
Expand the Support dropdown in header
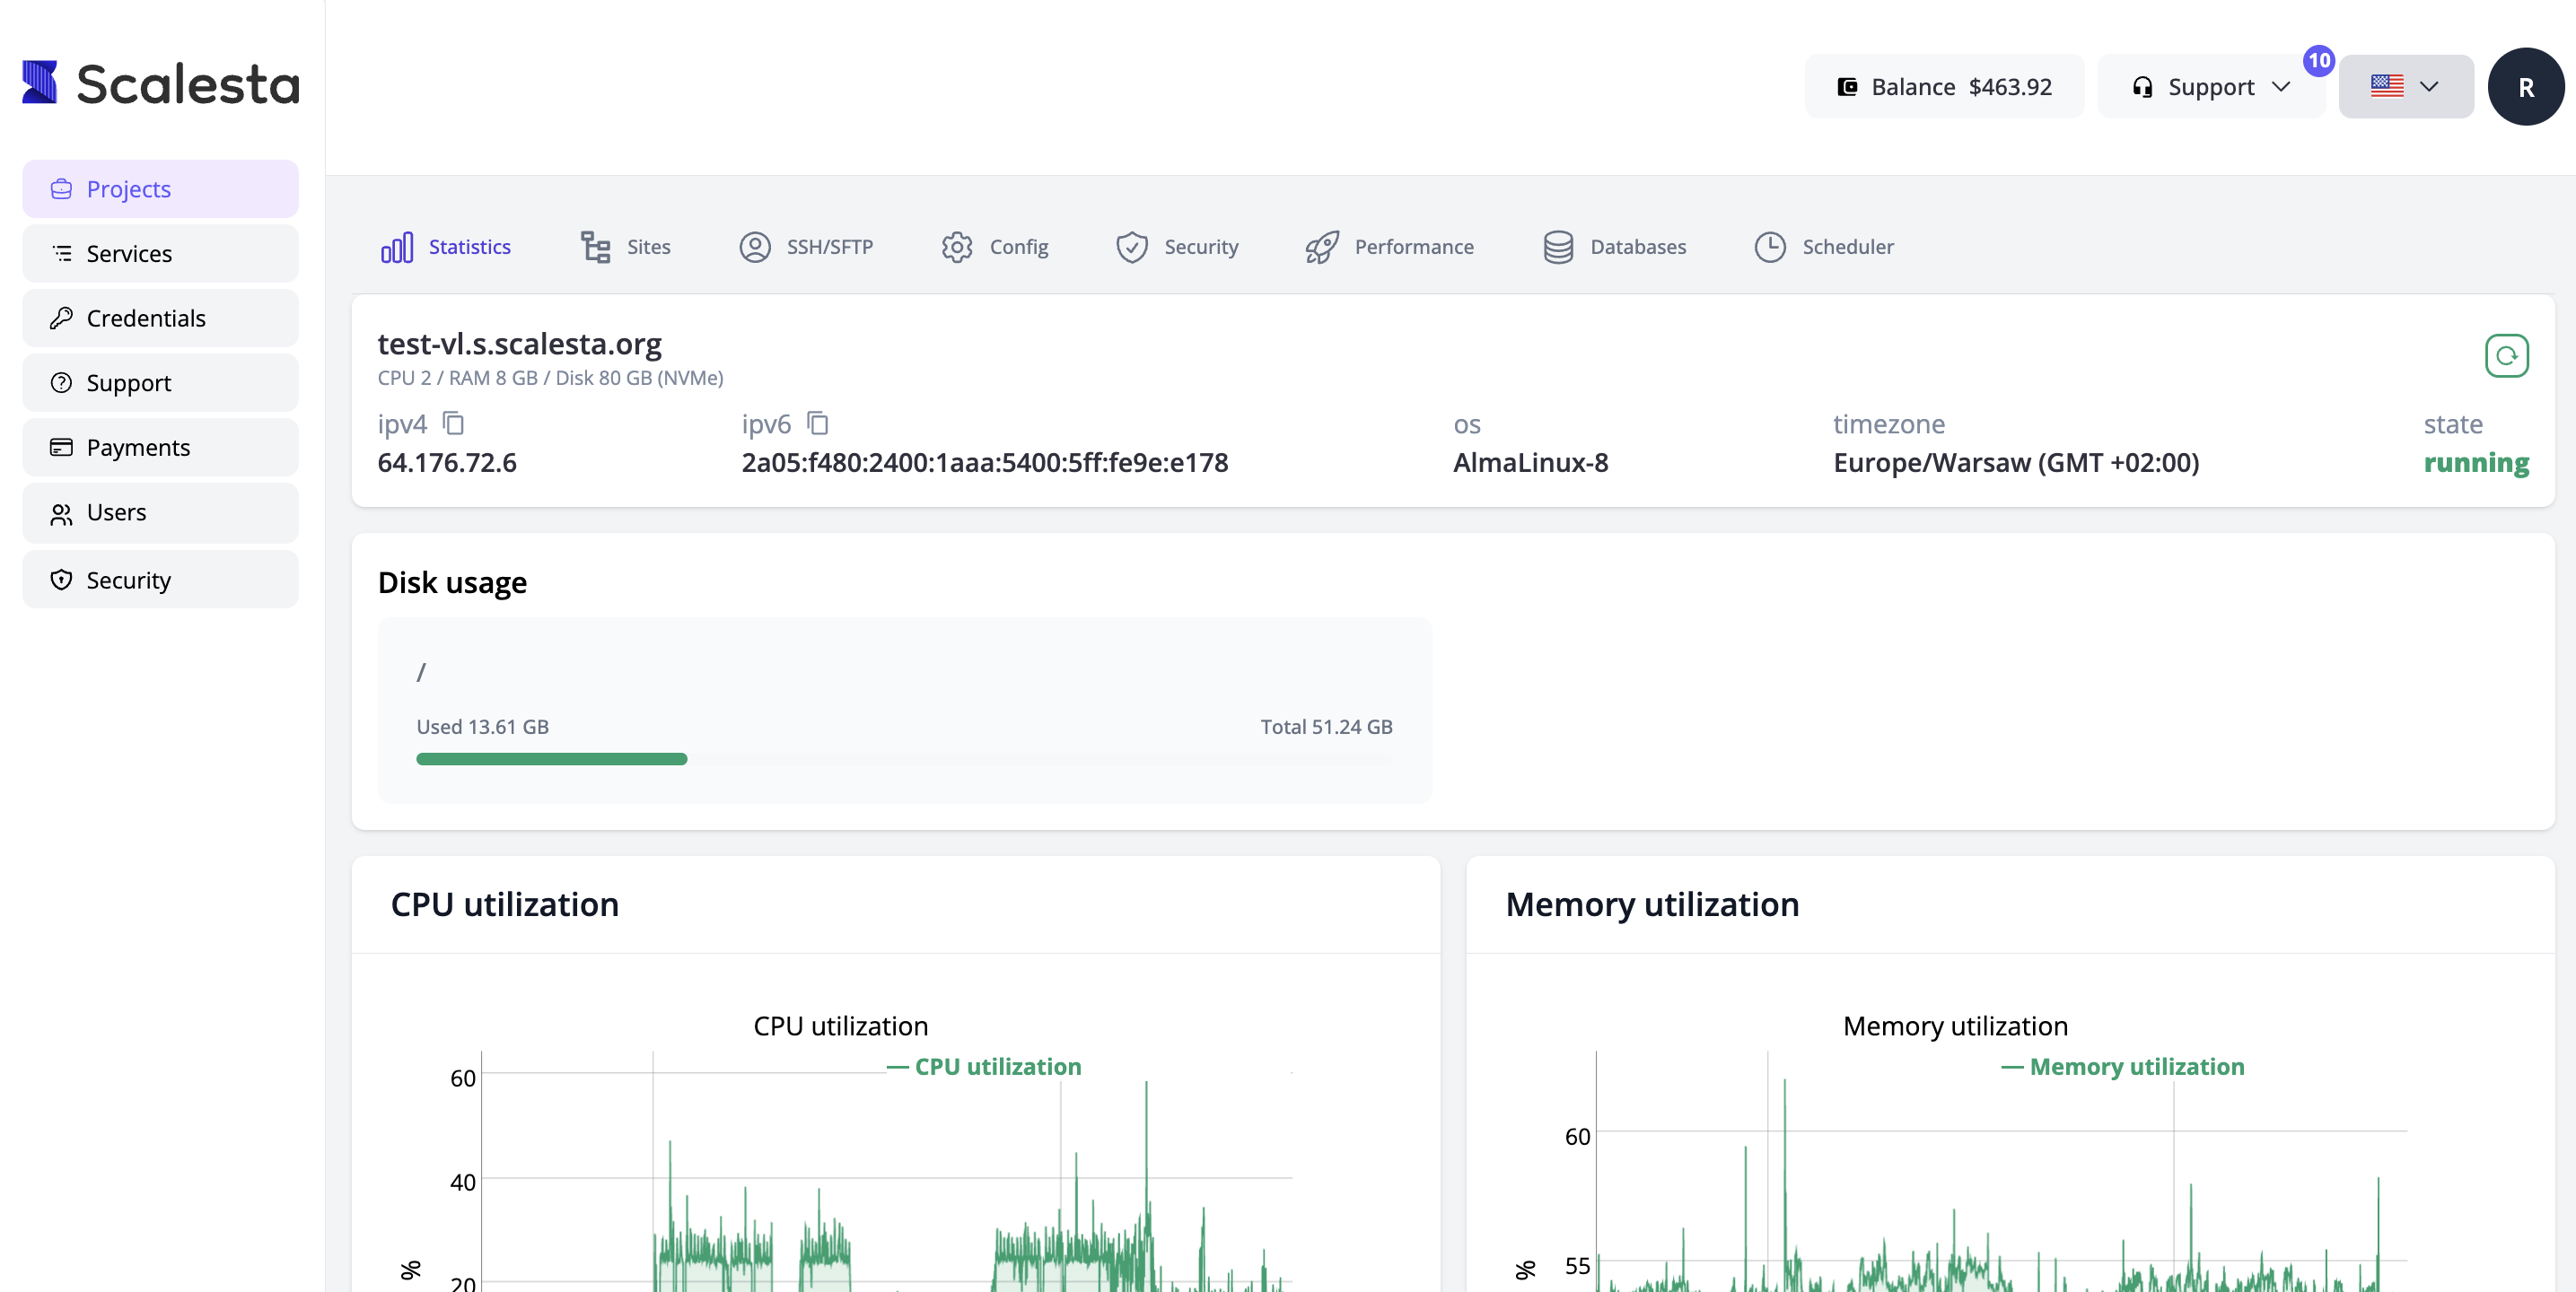click(x=2211, y=87)
